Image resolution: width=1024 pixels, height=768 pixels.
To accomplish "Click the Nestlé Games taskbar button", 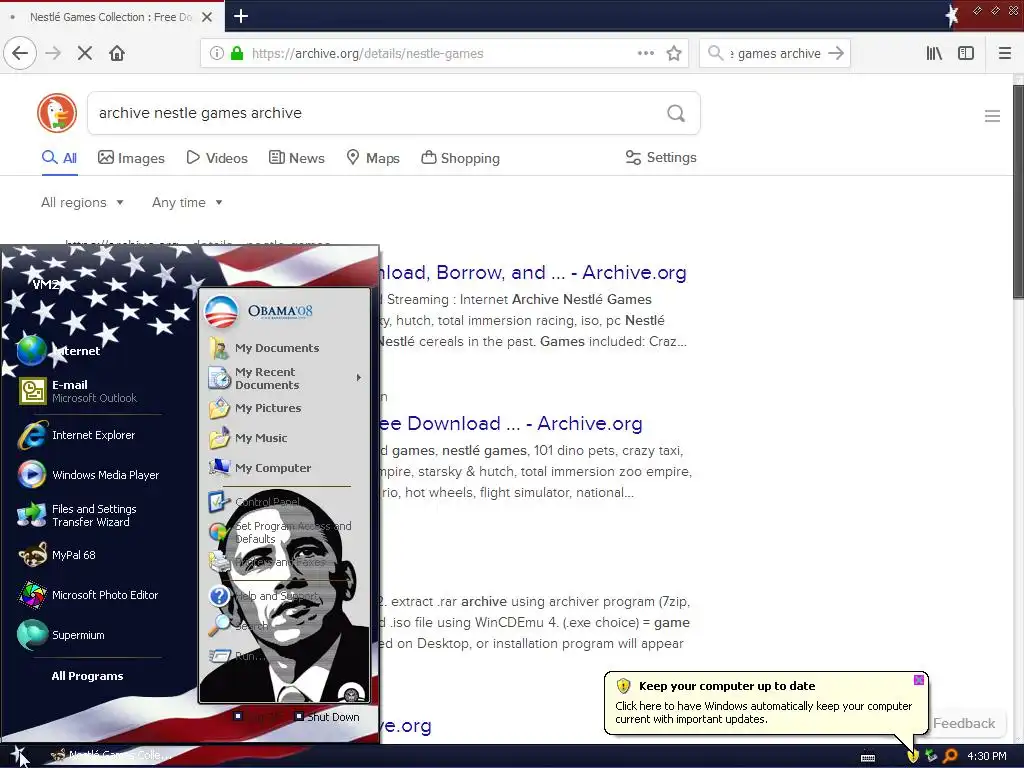I will [111, 755].
